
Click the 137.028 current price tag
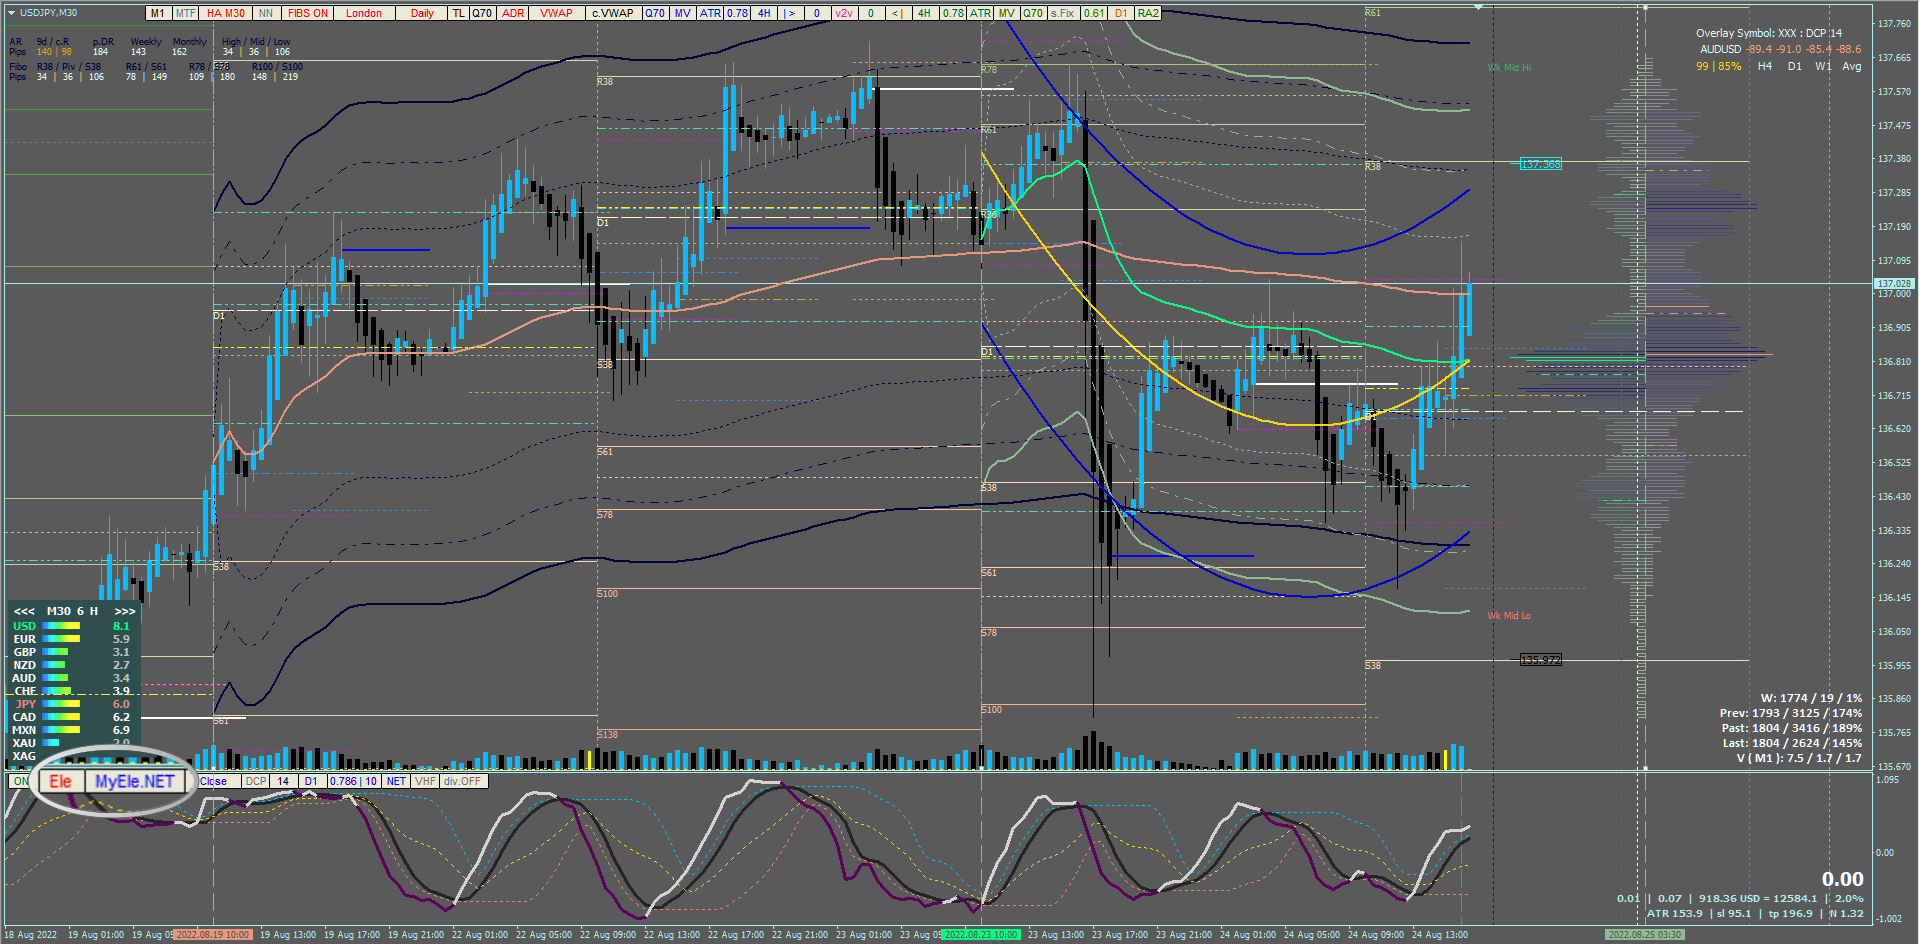coord(1894,284)
